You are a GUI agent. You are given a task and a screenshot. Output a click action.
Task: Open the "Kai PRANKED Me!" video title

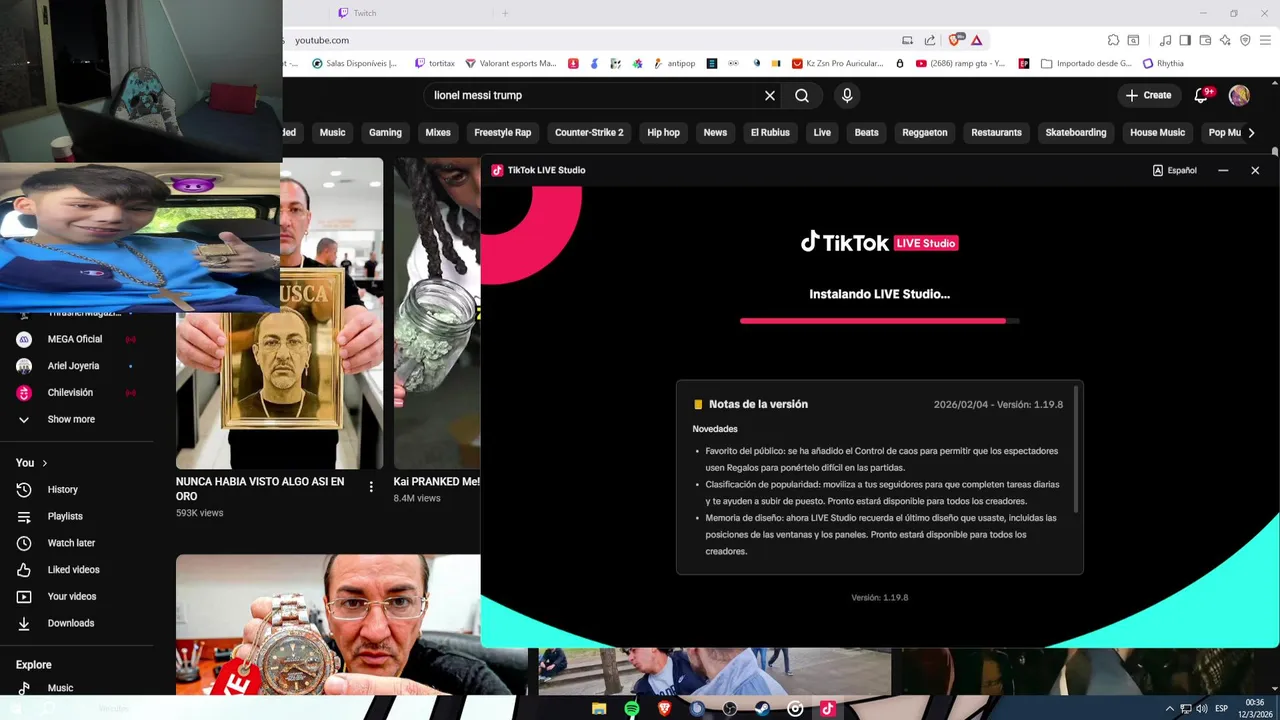point(437,482)
